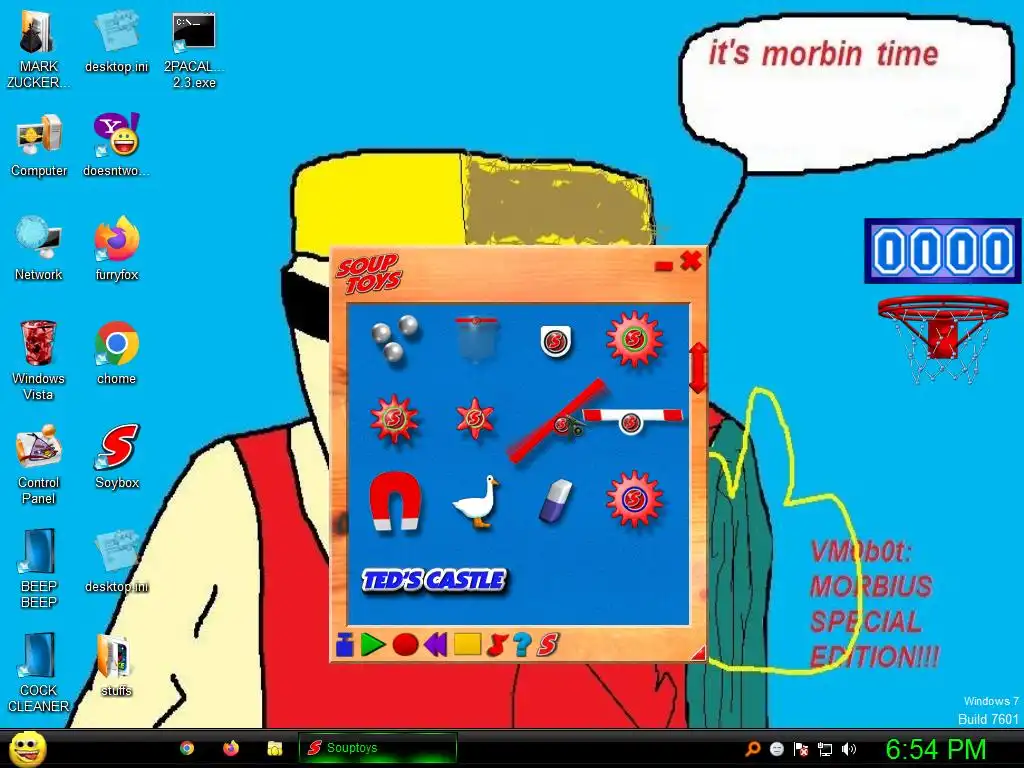Image resolution: width=1024 pixels, height=768 pixels.
Task: Select the blue-ringed large gear in bottom row
Action: [x=634, y=500]
